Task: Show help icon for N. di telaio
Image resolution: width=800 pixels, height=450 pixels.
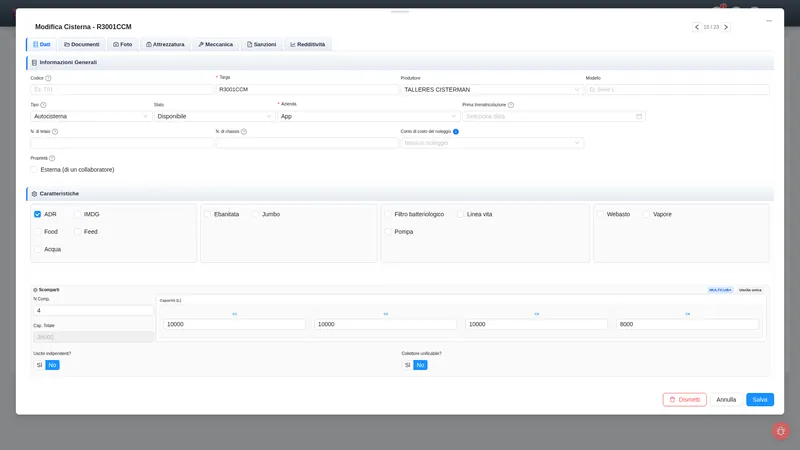Action: tap(55, 132)
